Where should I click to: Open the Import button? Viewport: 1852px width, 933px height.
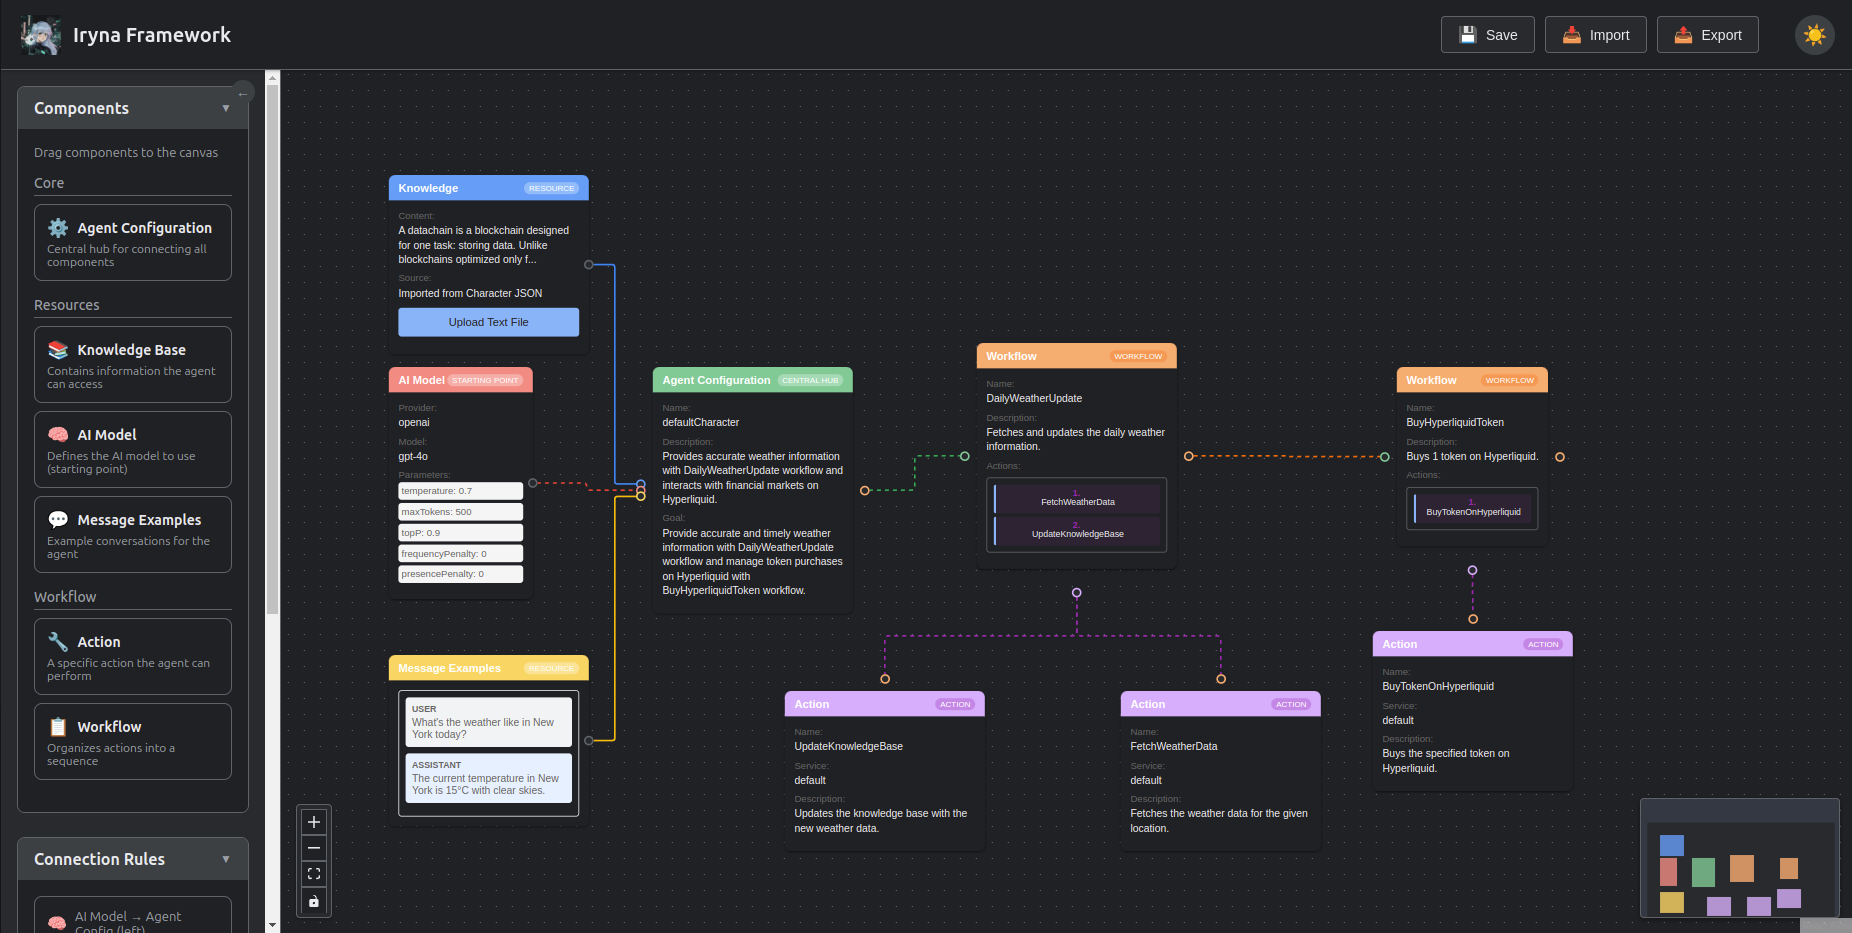coord(1596,35)
